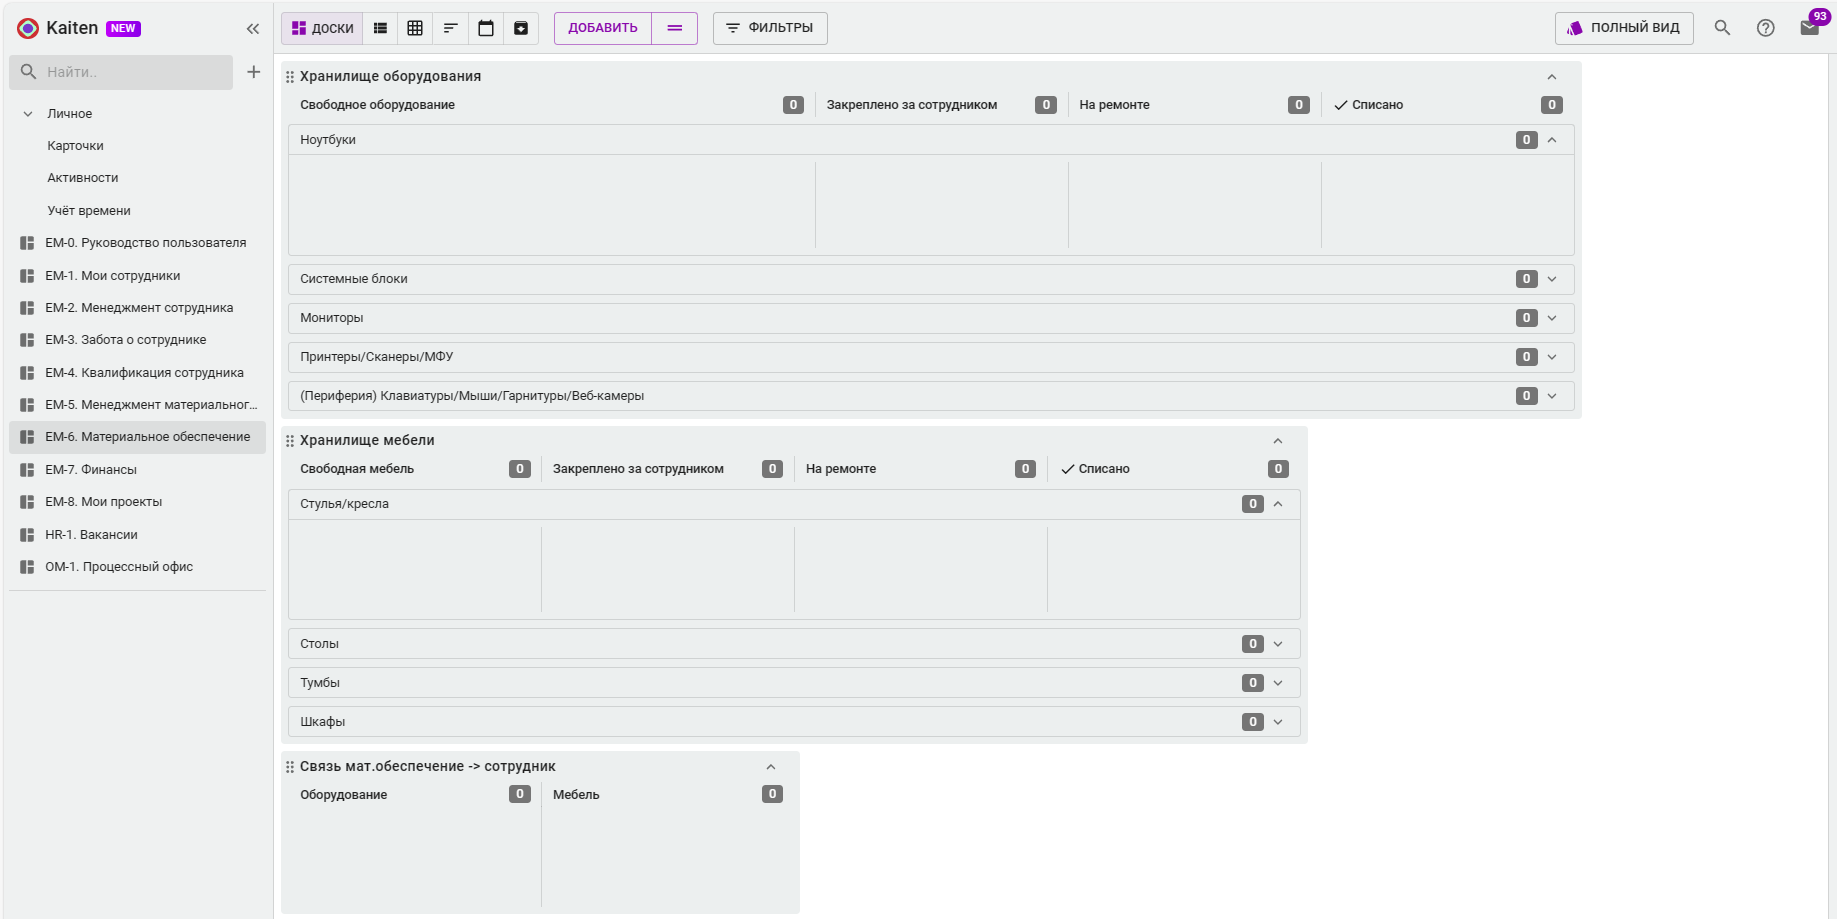Click board icon beside HR-1. Вакансии
Viewport: 1837px width, 919px height.
pos(27,535)
